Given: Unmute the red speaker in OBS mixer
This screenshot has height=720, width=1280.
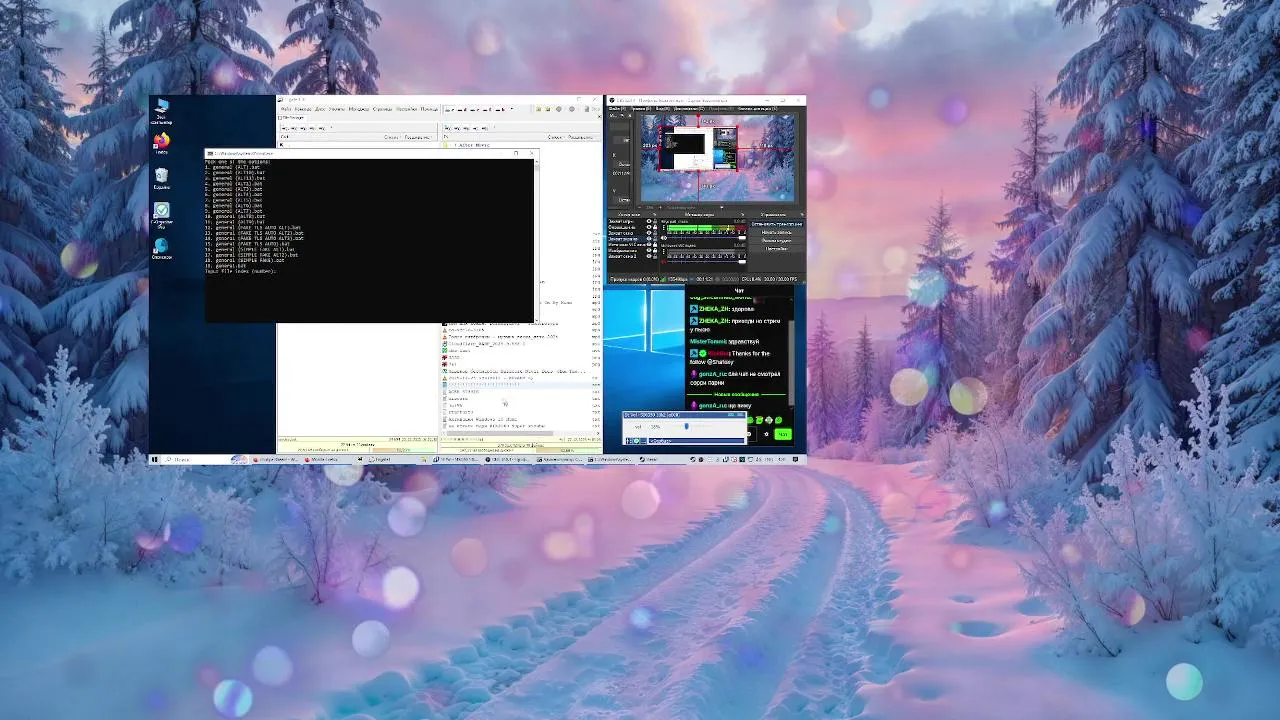Looking at the screenshot, I should coord(663,262).
